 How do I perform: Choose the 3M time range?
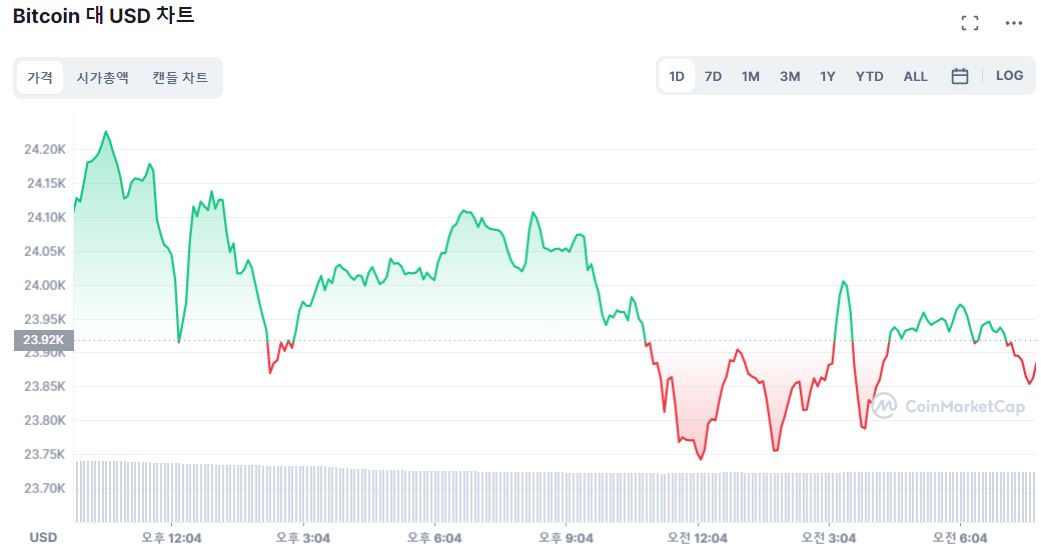790,76
